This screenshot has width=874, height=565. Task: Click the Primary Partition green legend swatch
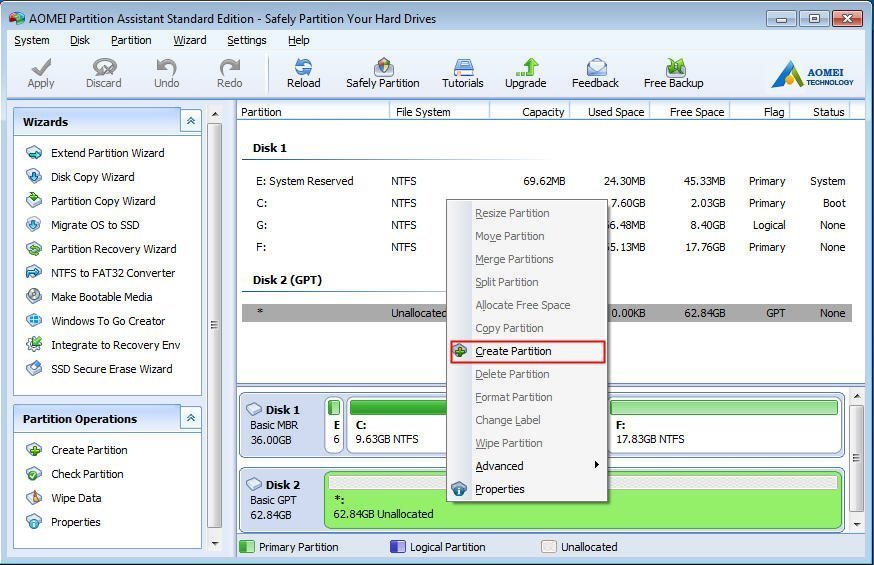(247, 547)
